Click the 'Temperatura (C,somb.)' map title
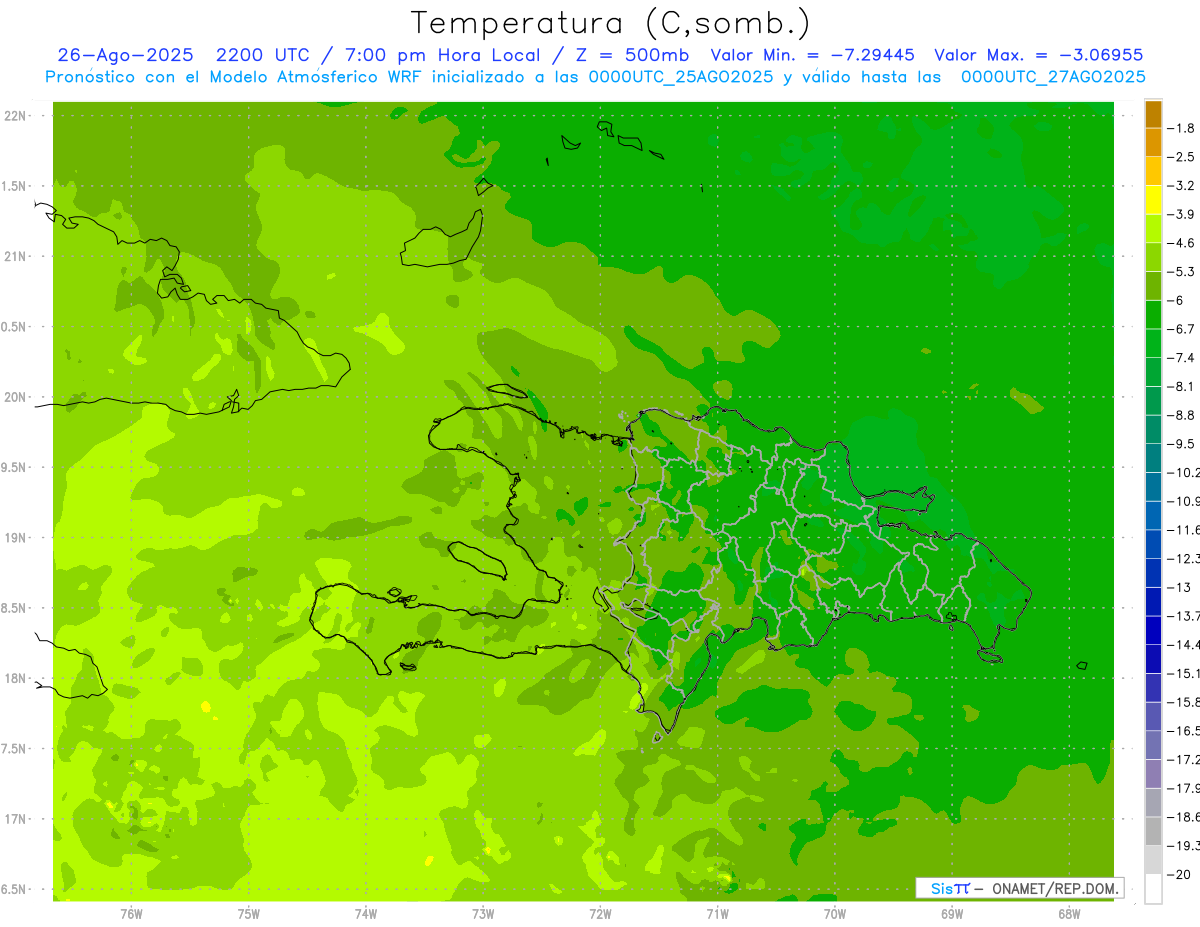1200x927 pixels. coord(611,24)
